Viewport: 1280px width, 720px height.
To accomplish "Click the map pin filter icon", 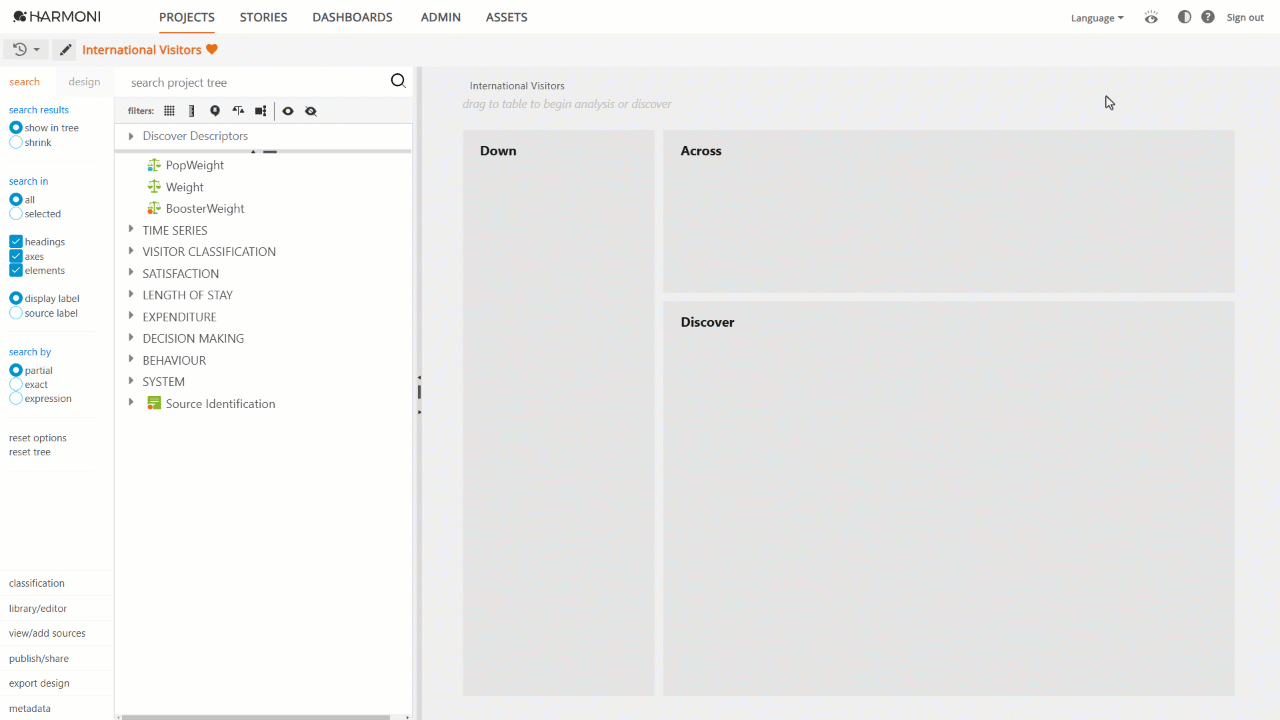I will [x=215, y=111].
